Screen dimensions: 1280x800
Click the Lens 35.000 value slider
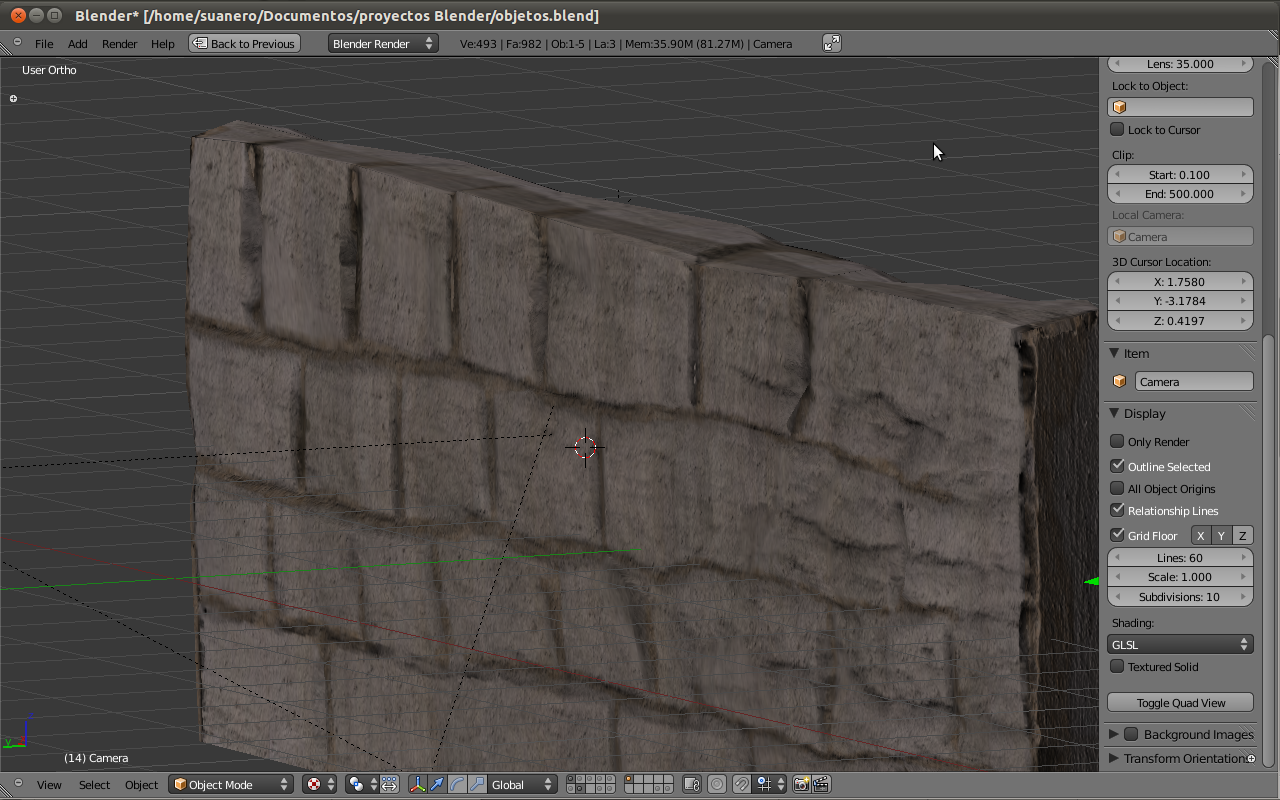click(x=1180, y=63)
